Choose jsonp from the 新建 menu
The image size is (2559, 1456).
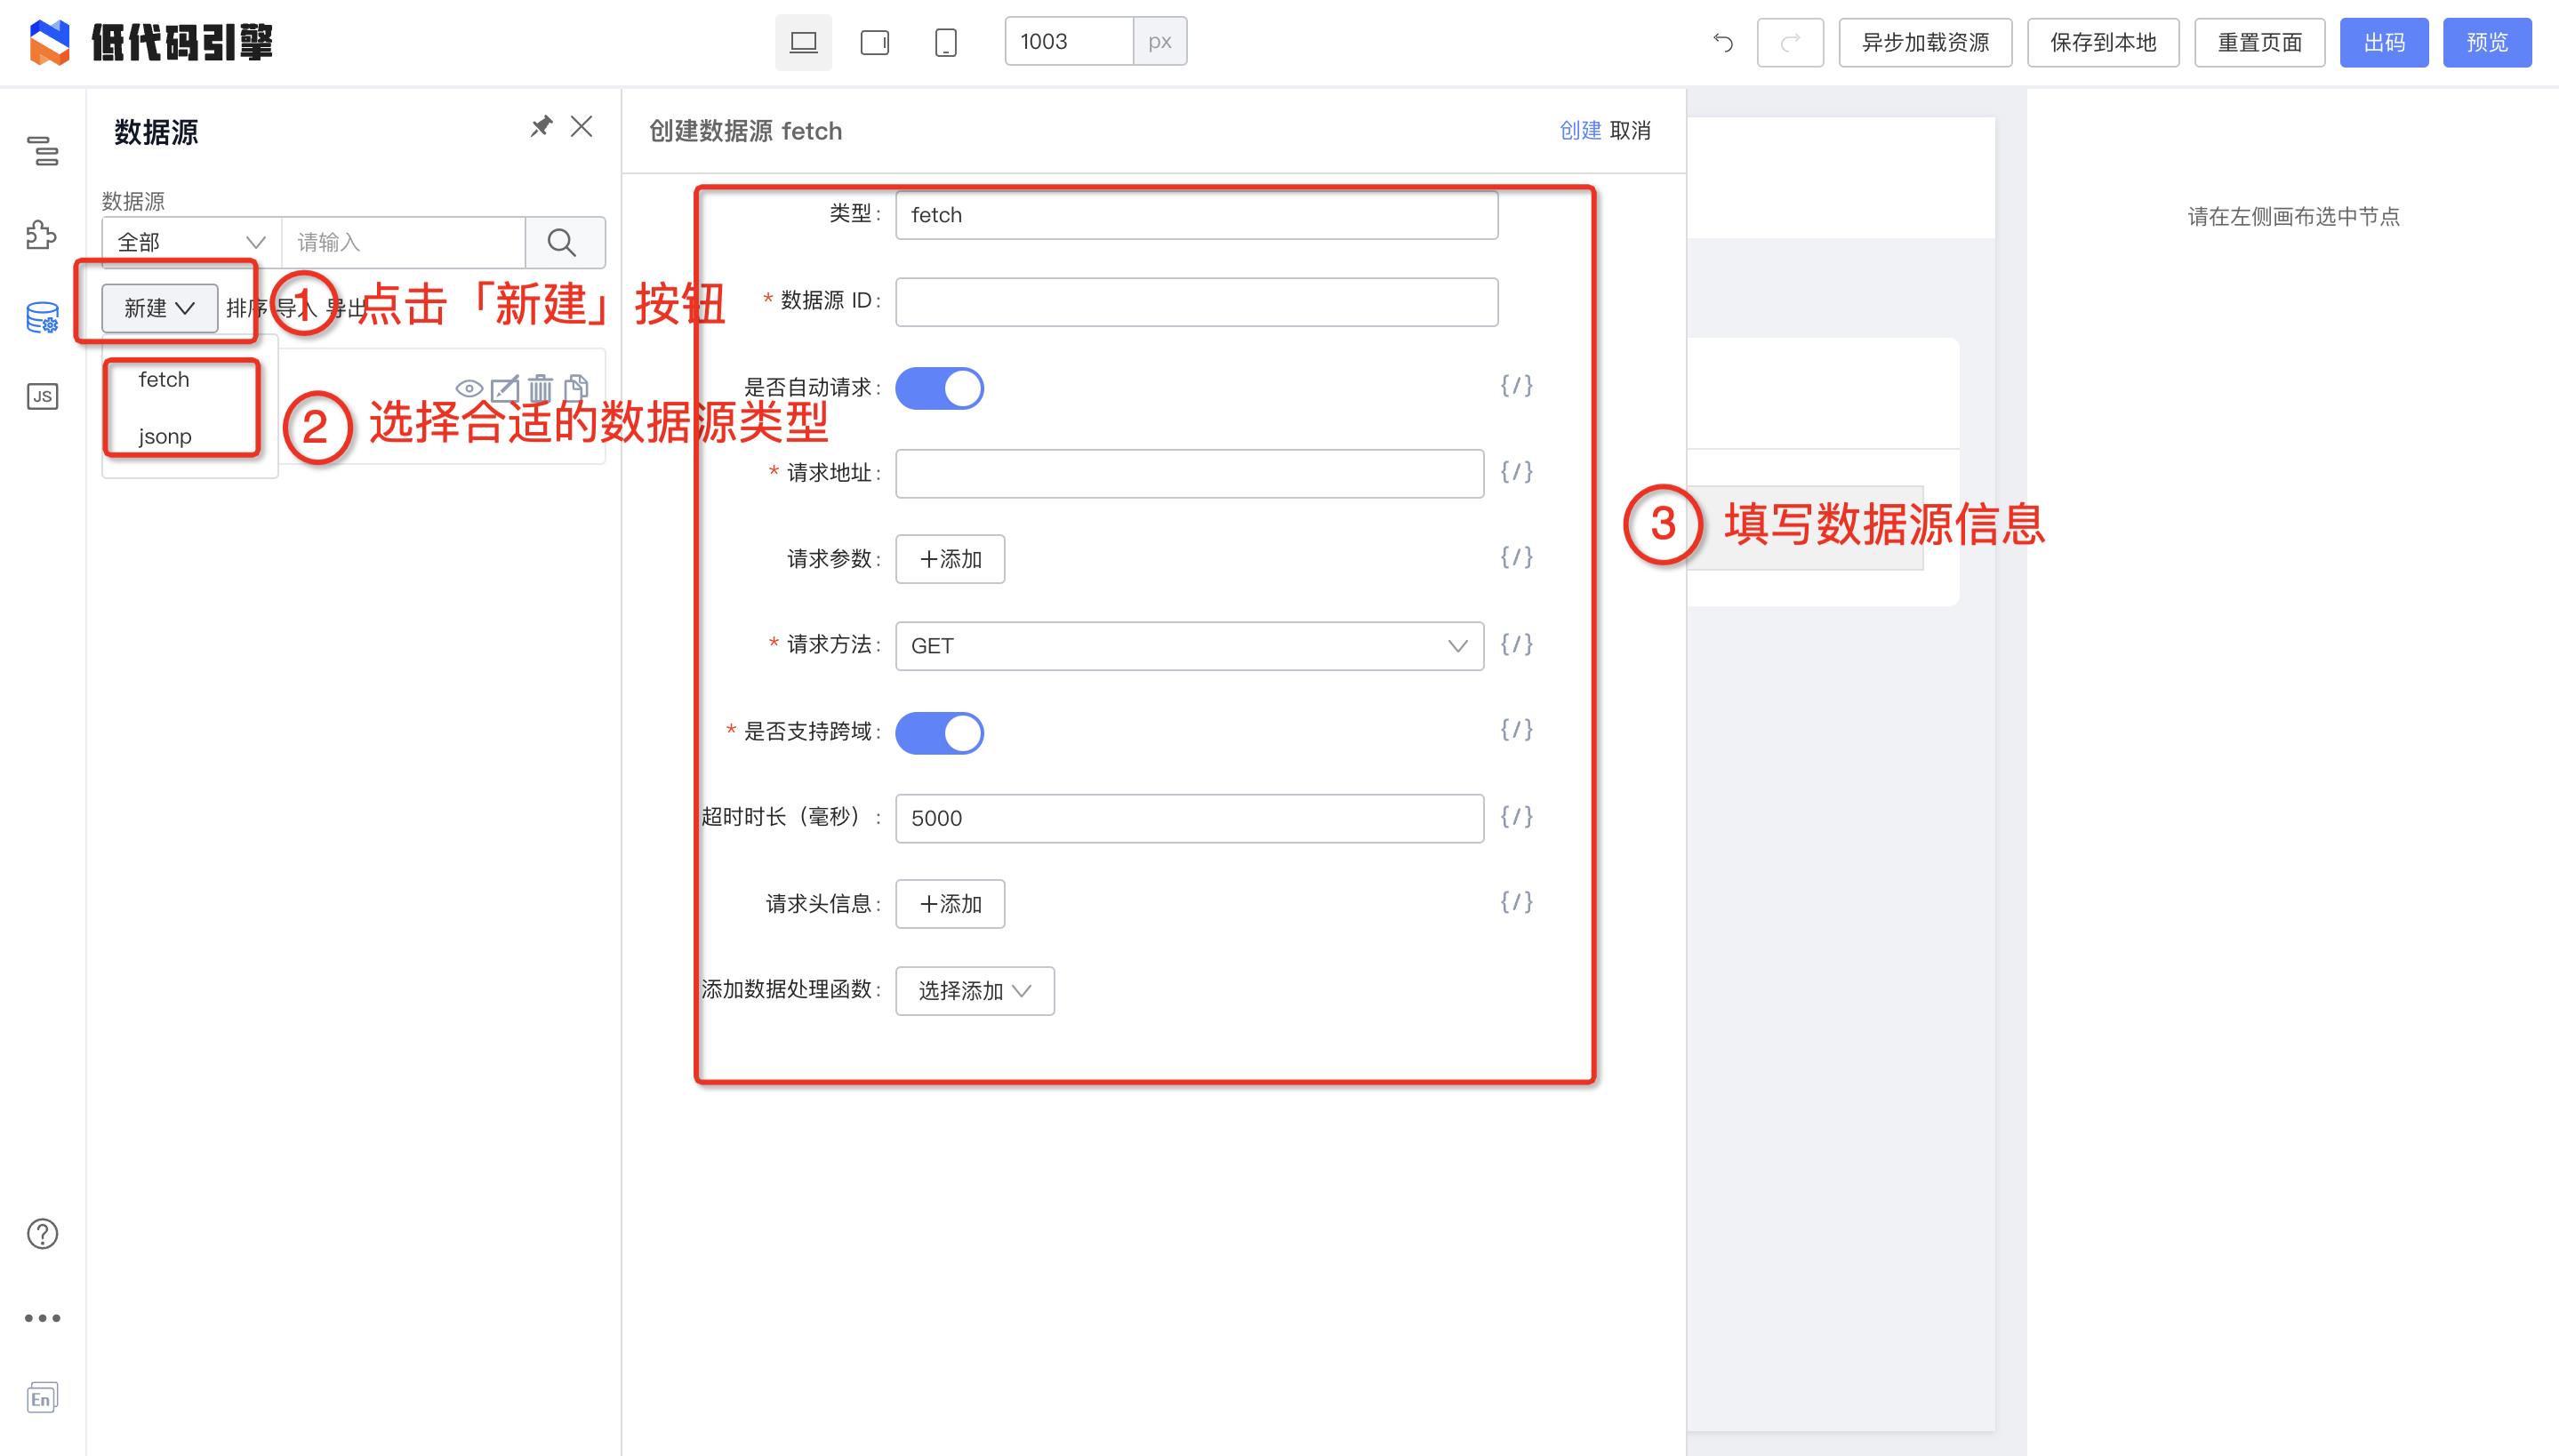coord(165,436)
